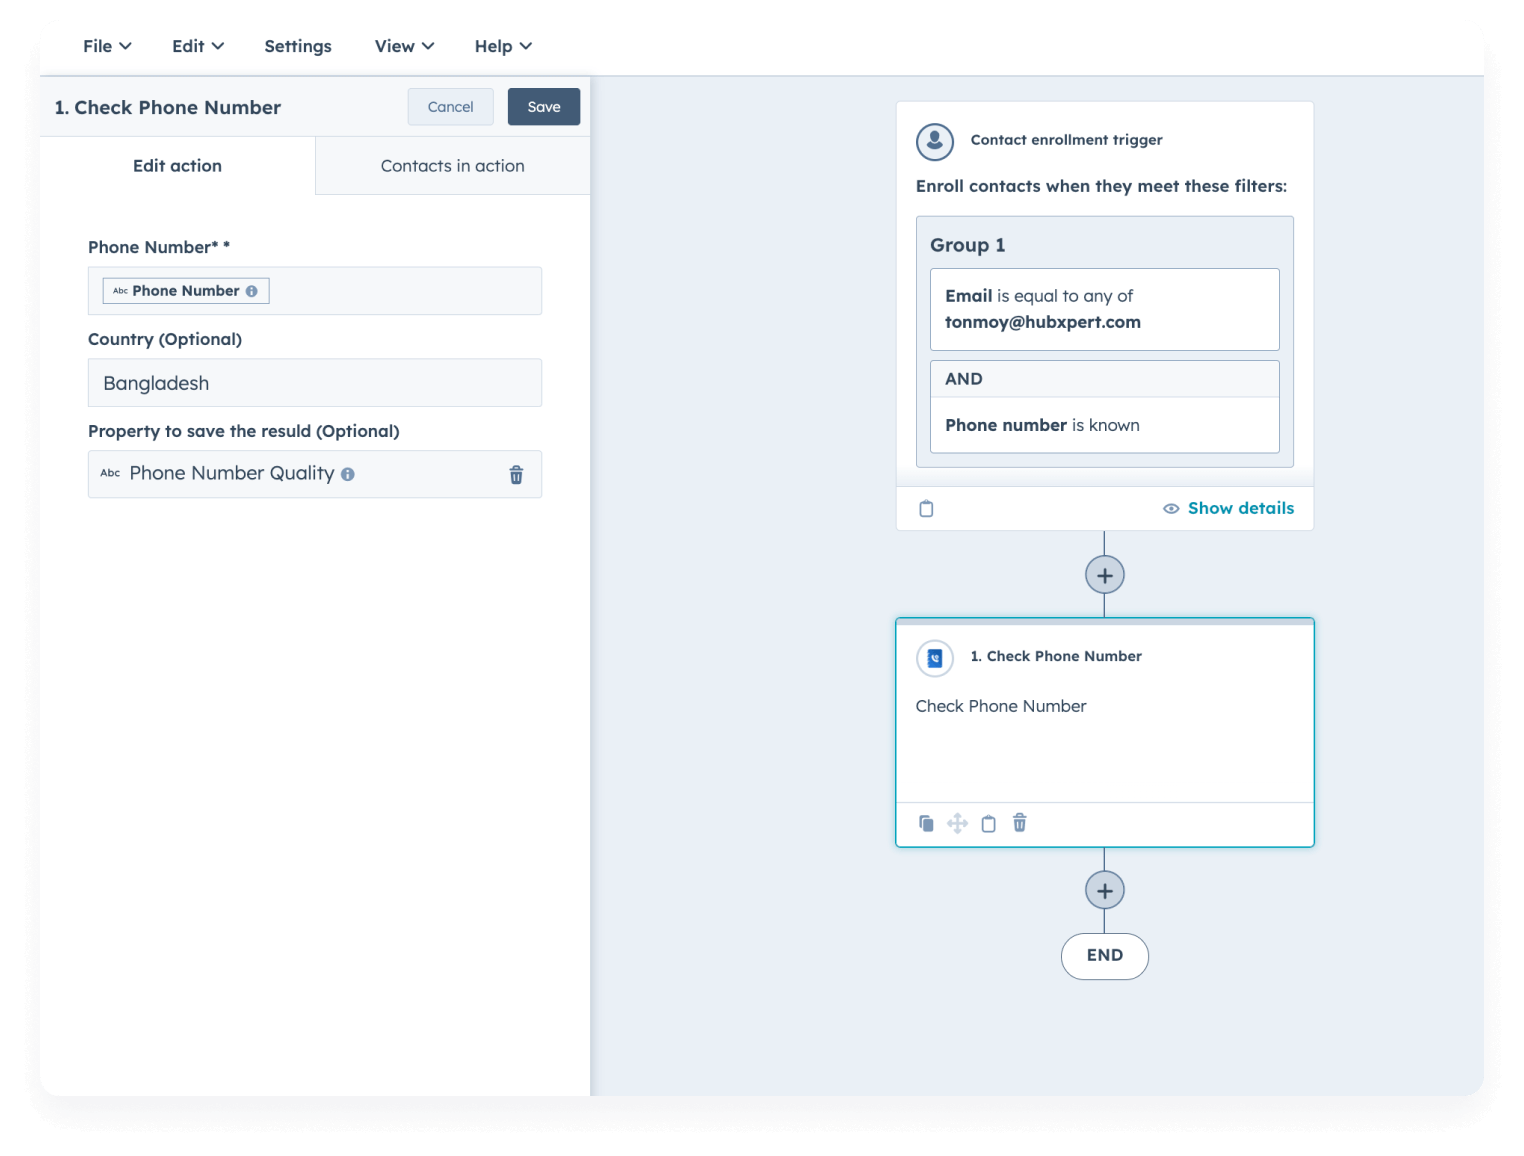Select the Edit action tab
1524x1156 pixels.
pos(177,166)
